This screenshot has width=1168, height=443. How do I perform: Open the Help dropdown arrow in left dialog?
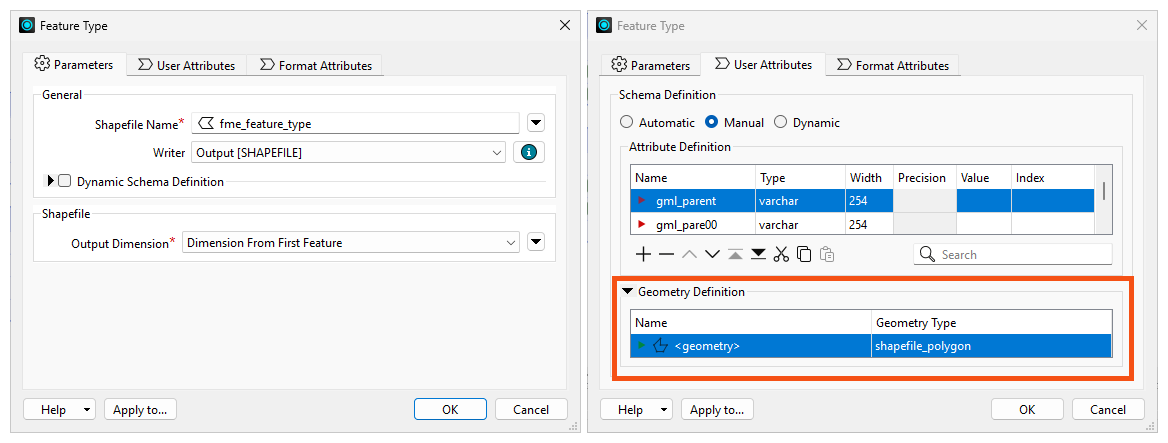click(x=87, y=409)
